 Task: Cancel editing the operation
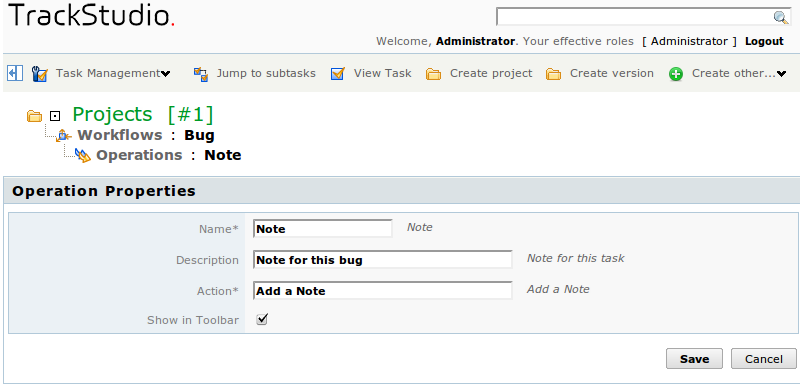[x=763, y=359]
